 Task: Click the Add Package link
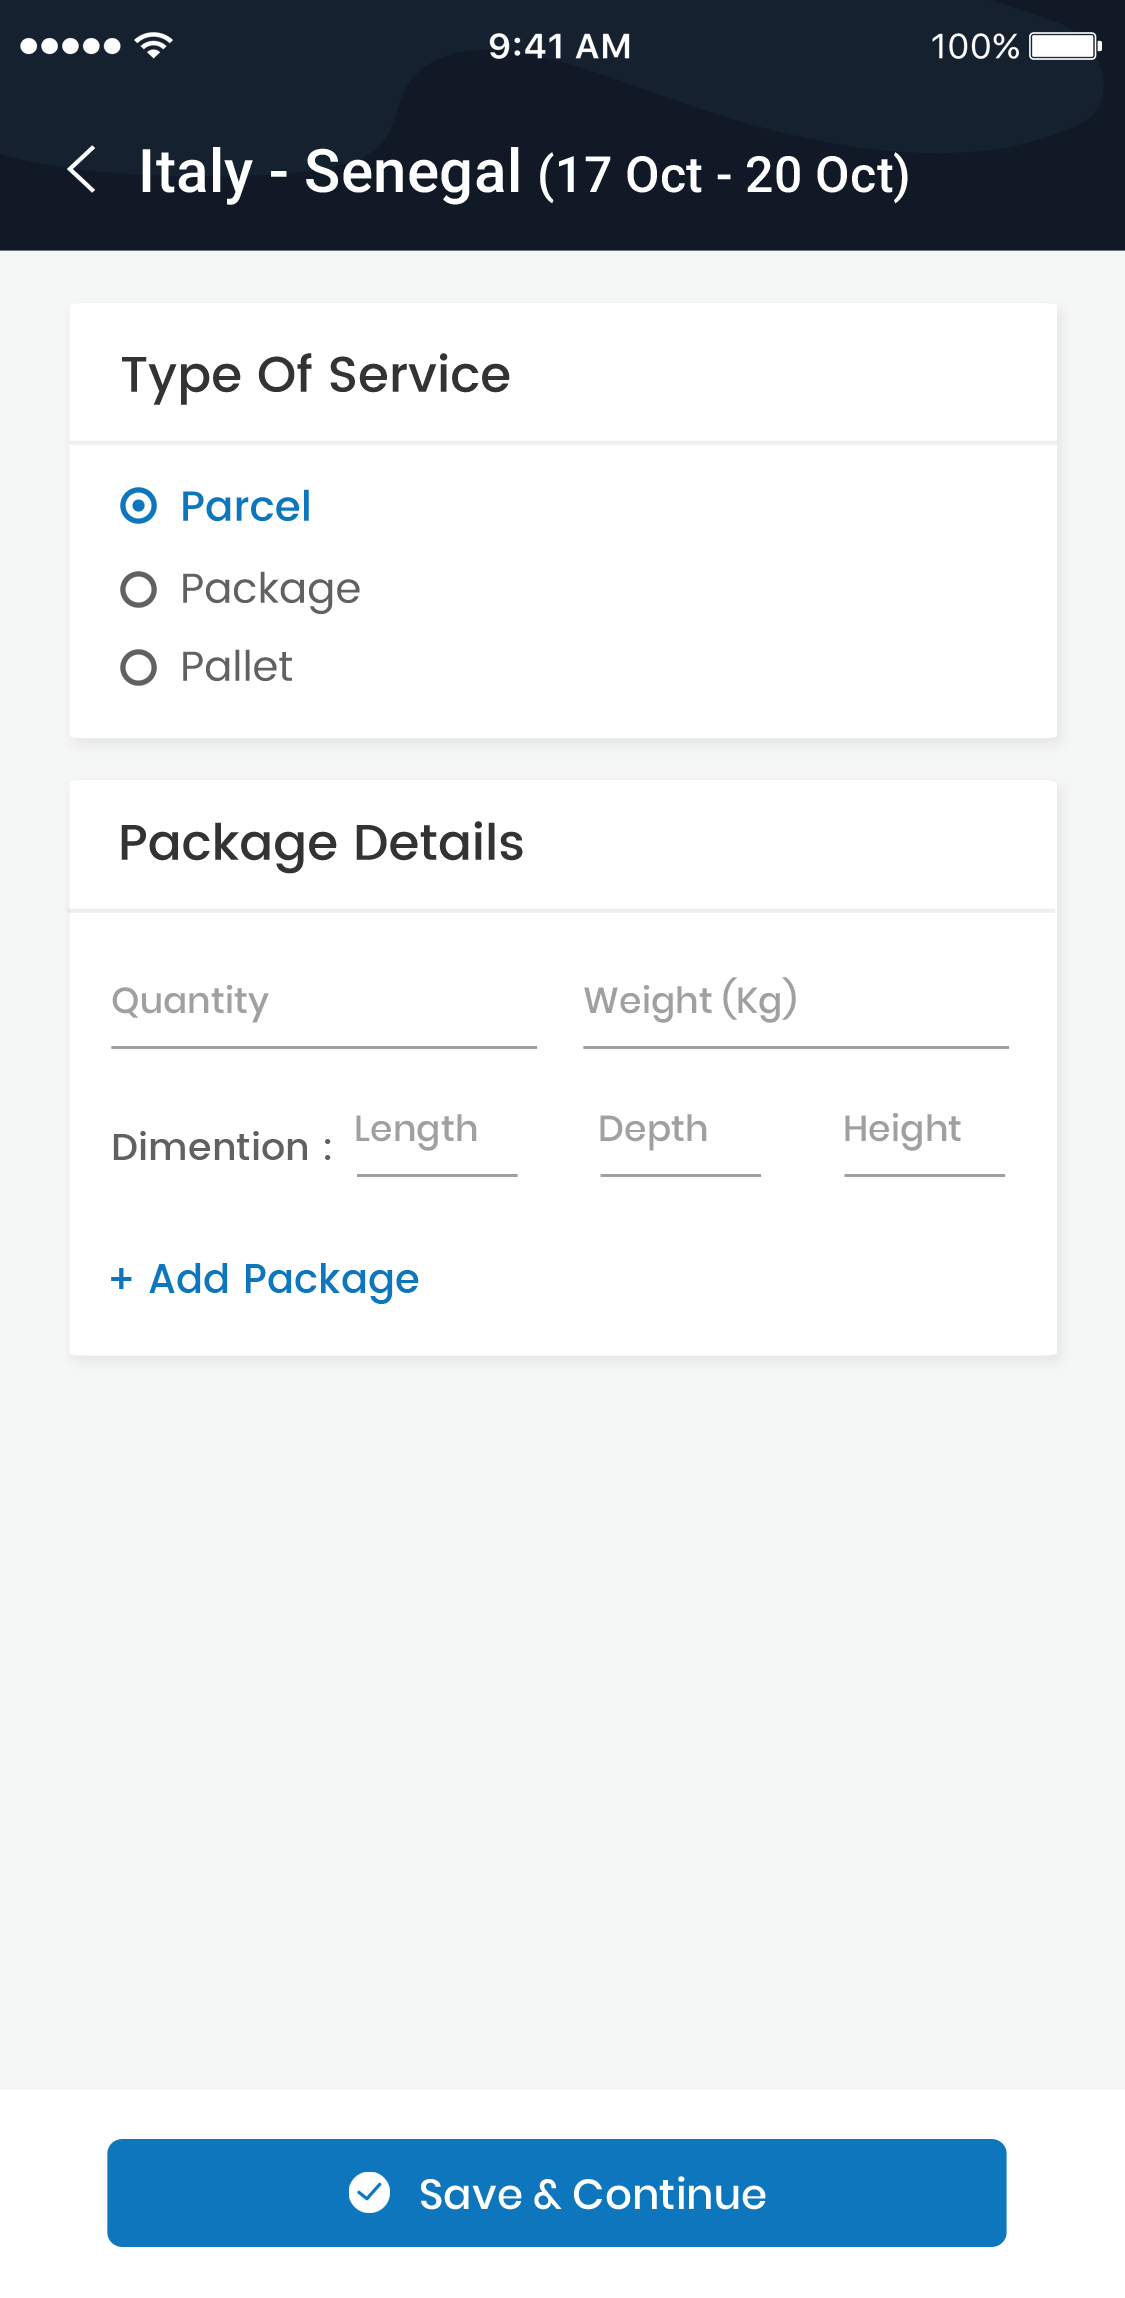click(x=284, y=1279)
